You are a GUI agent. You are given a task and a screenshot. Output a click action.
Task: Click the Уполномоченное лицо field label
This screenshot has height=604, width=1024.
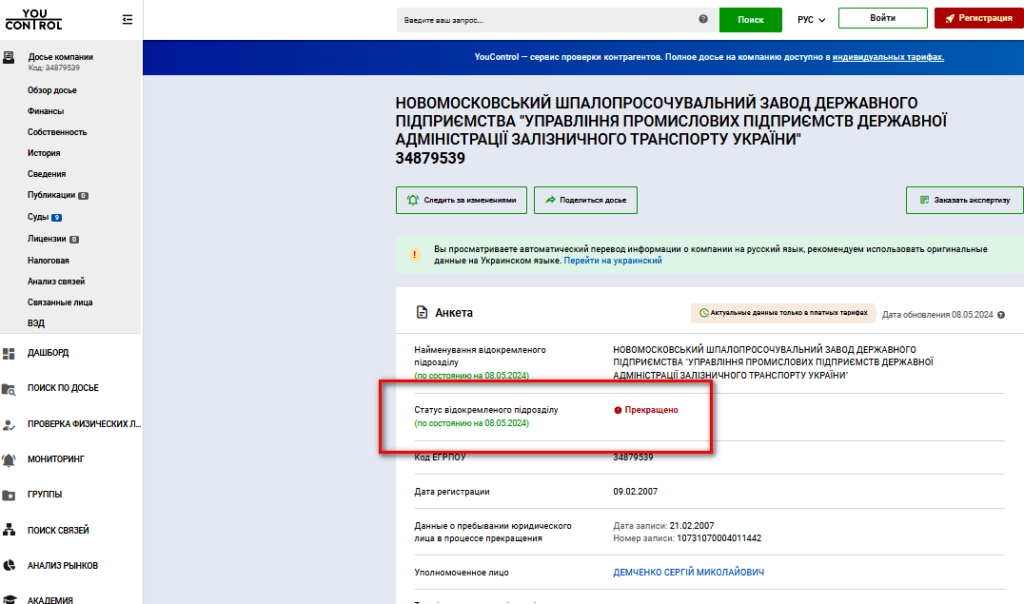[461, 573]
